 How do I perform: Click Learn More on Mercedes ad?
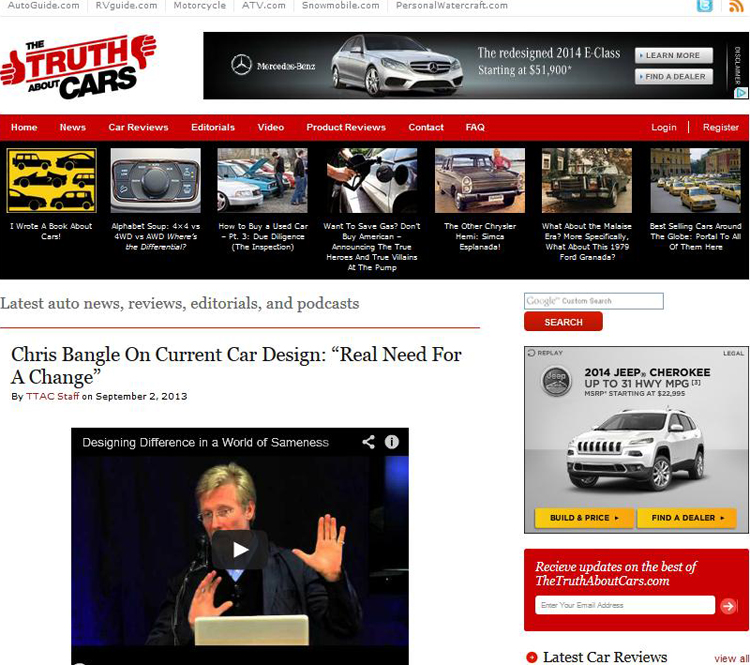[x=673, y=55]
